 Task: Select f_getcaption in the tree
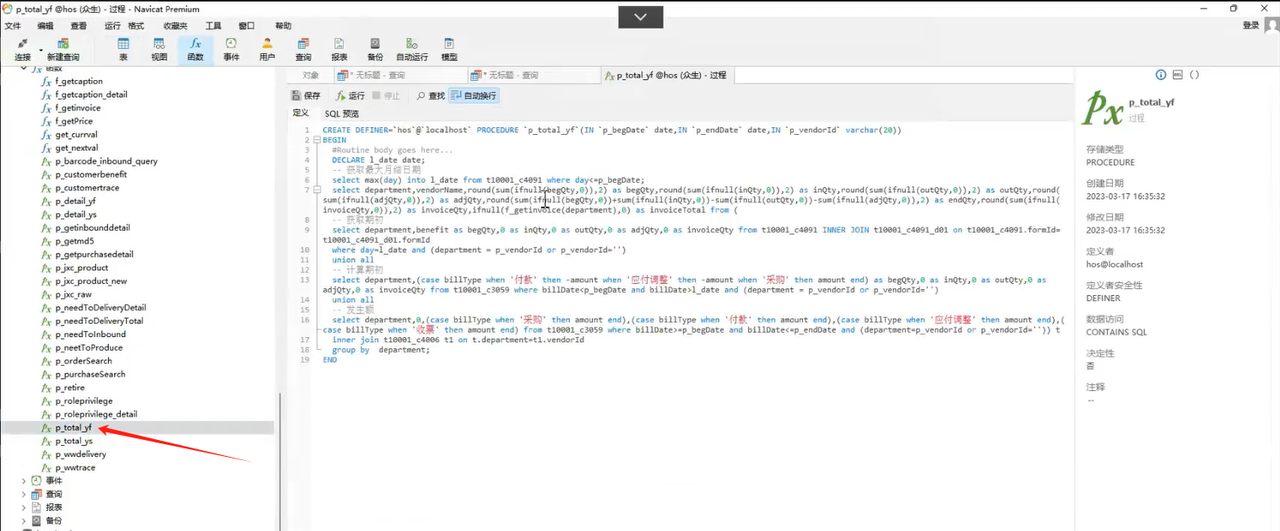coord(78,81)
